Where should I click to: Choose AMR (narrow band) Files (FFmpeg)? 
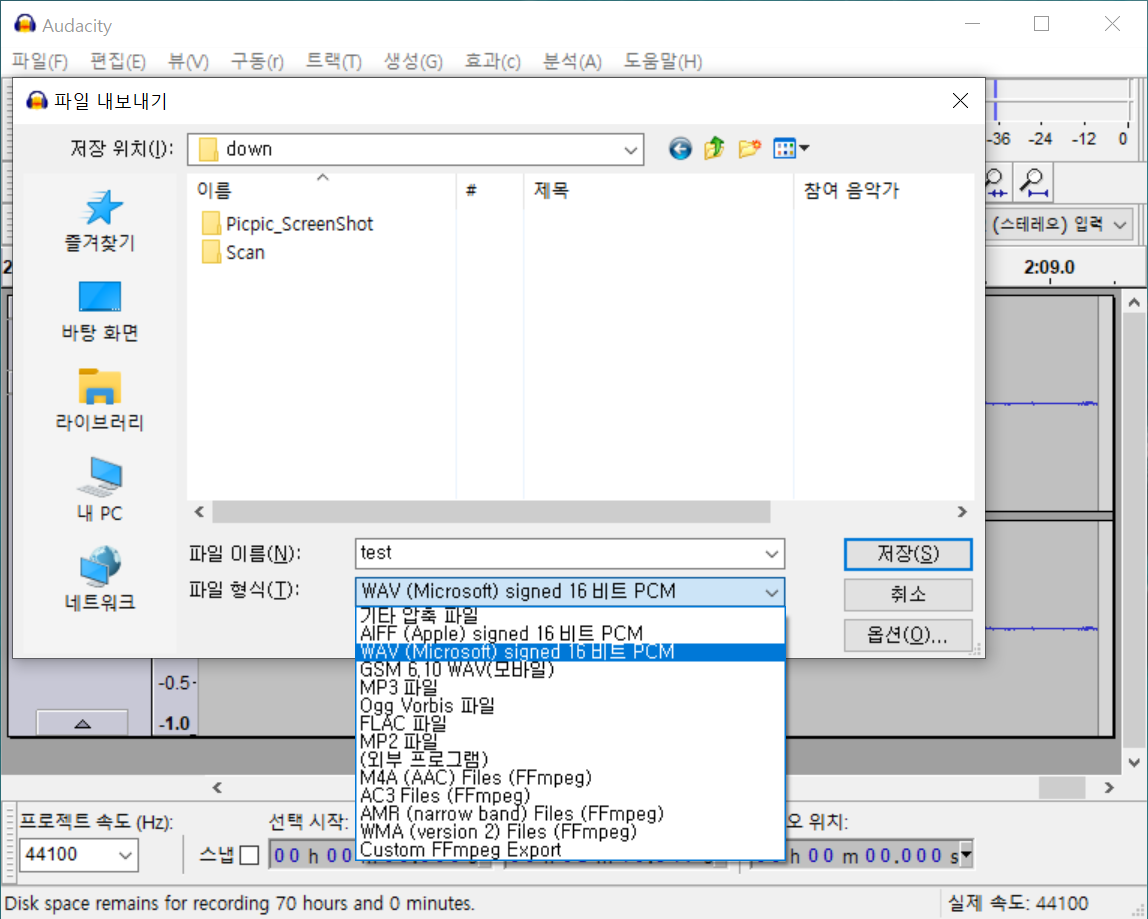click(x=570, y=814)
